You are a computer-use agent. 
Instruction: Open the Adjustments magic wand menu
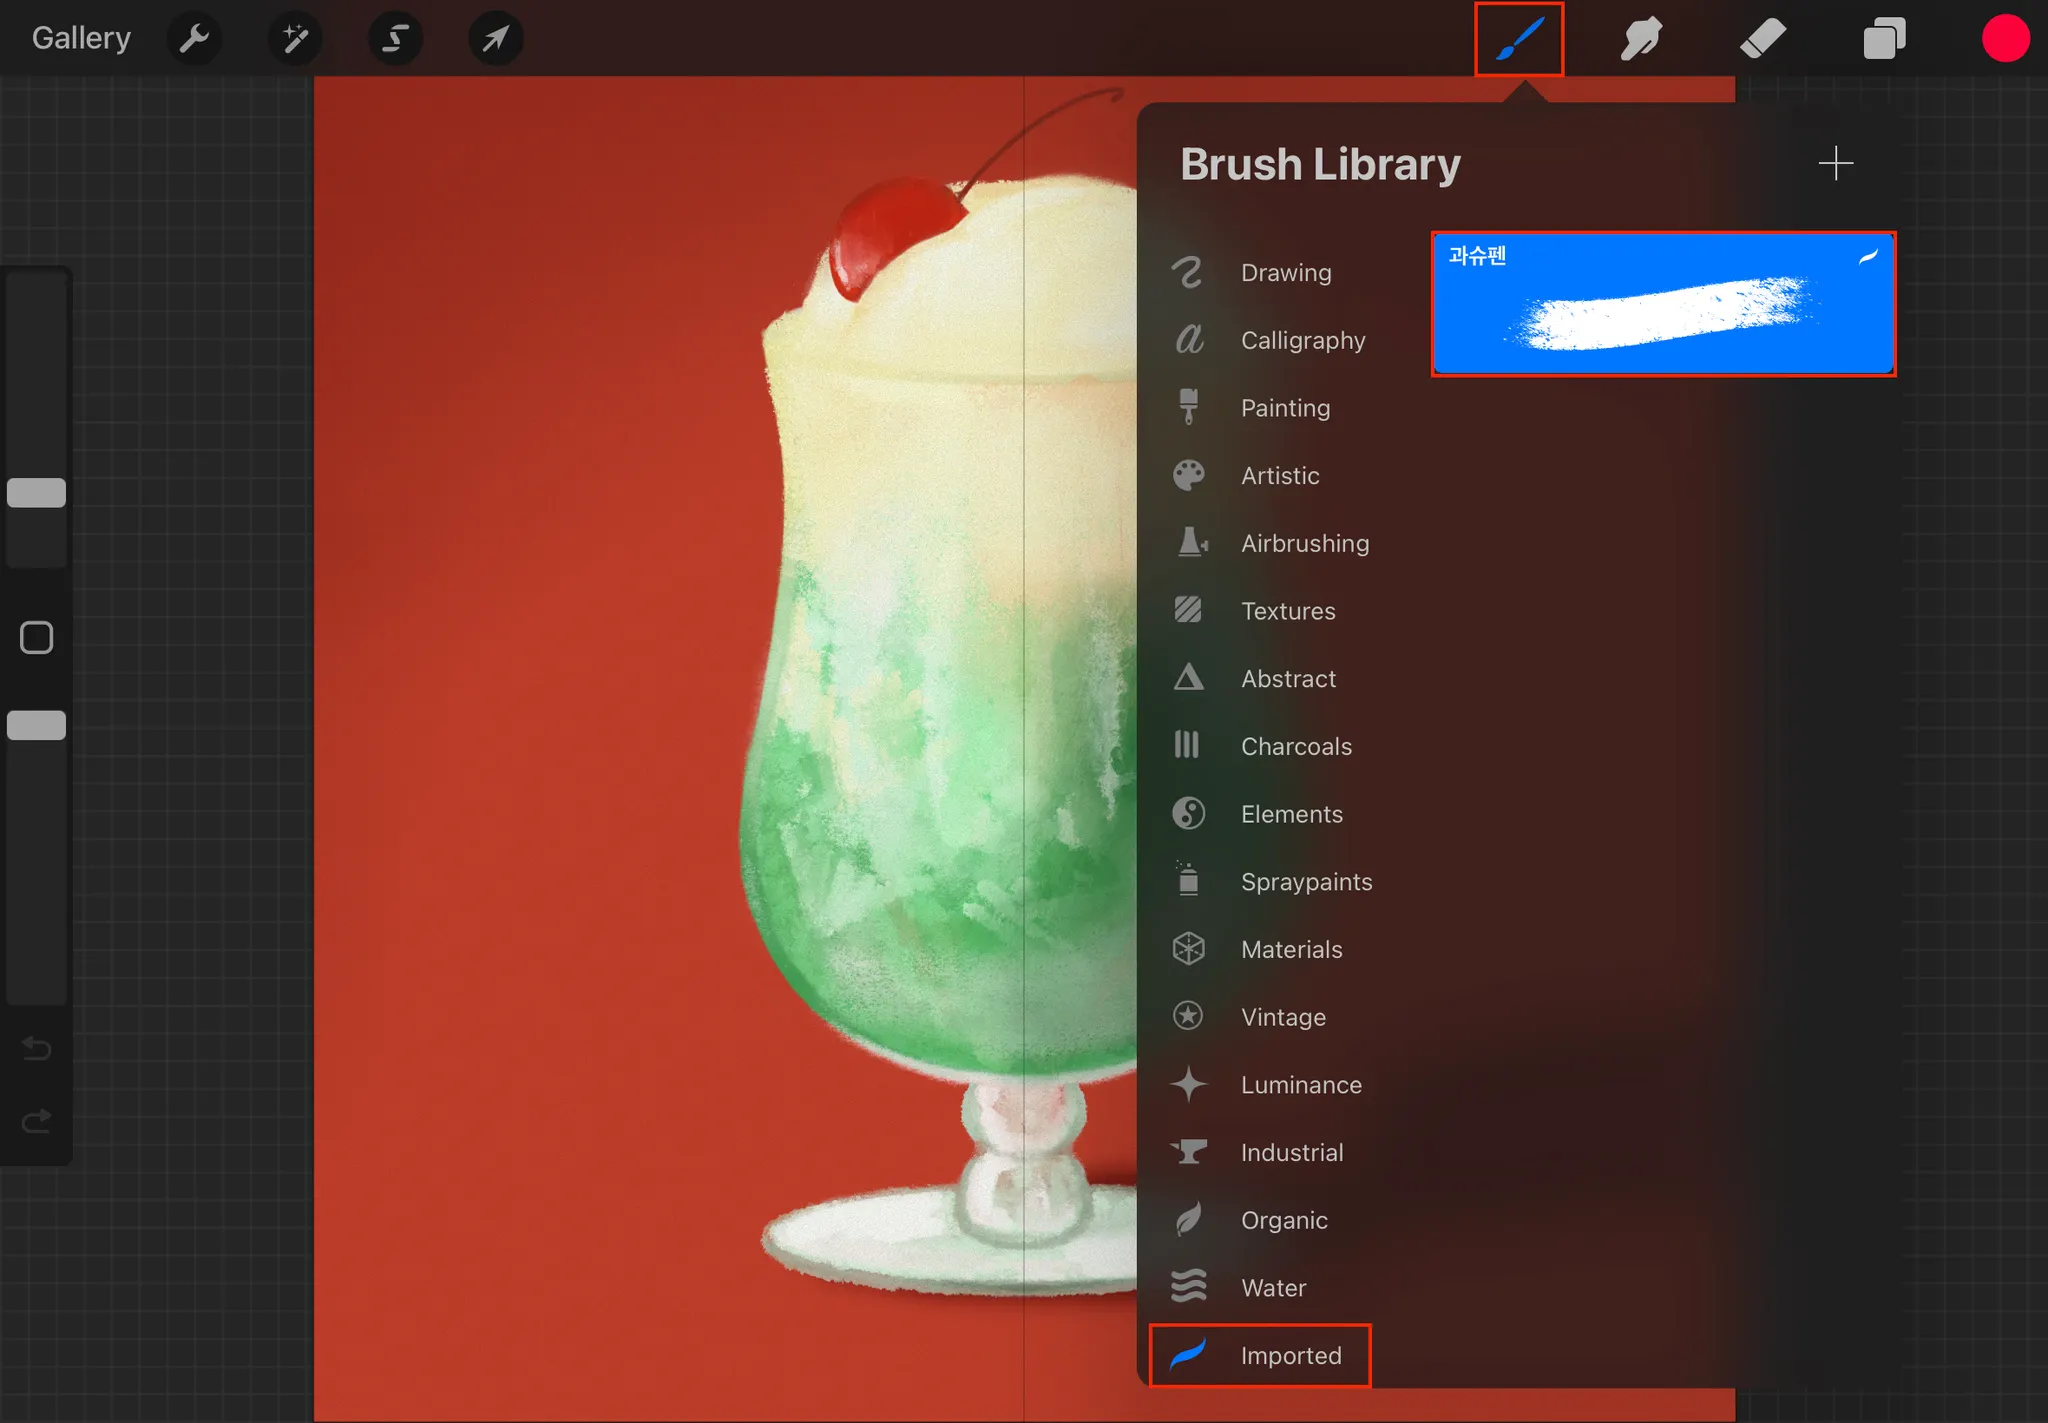tap(295, 39)
